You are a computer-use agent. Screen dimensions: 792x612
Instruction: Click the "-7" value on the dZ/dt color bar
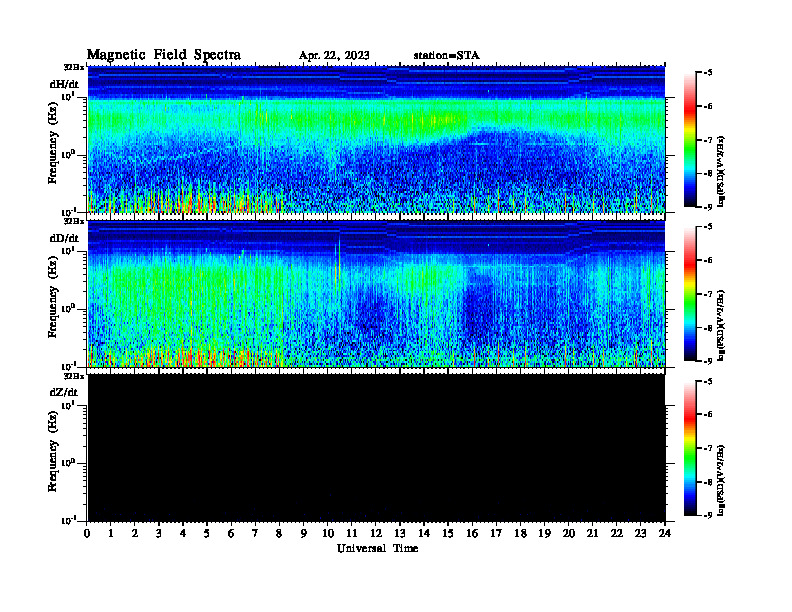[708, 448]
